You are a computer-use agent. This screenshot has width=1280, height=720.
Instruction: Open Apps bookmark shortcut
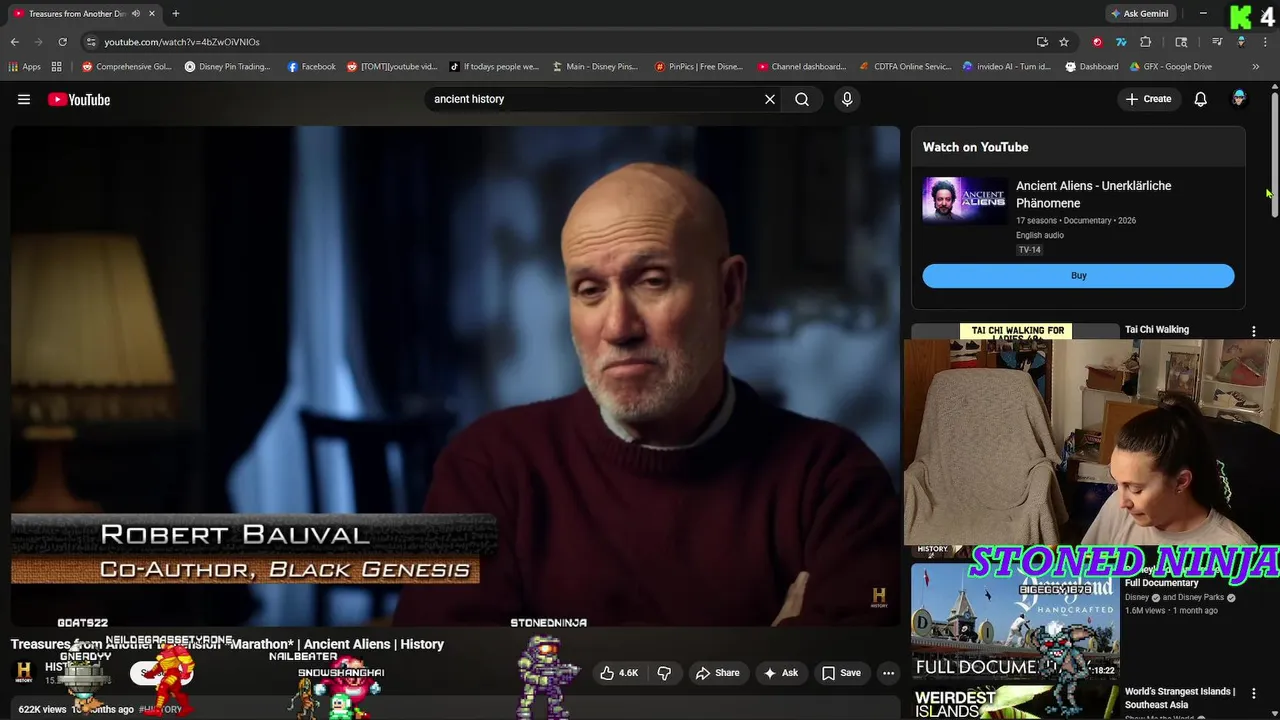click(x=25, y=67)
